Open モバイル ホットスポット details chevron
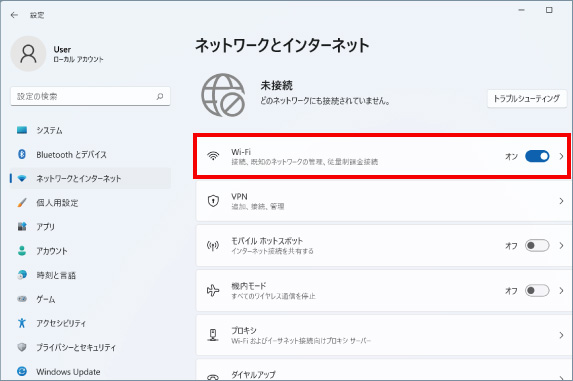The width and height of the screenshot is (573, 381). coord(561,245)
